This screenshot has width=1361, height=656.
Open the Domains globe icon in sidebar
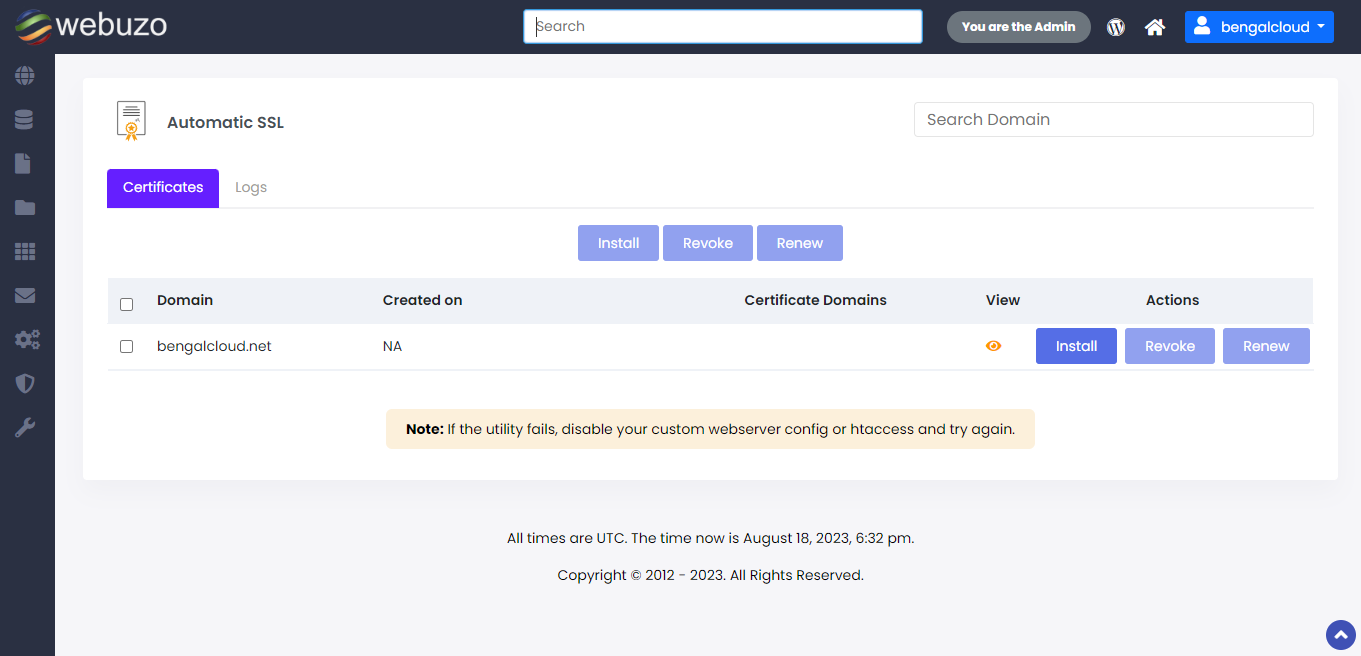[25, 75]
